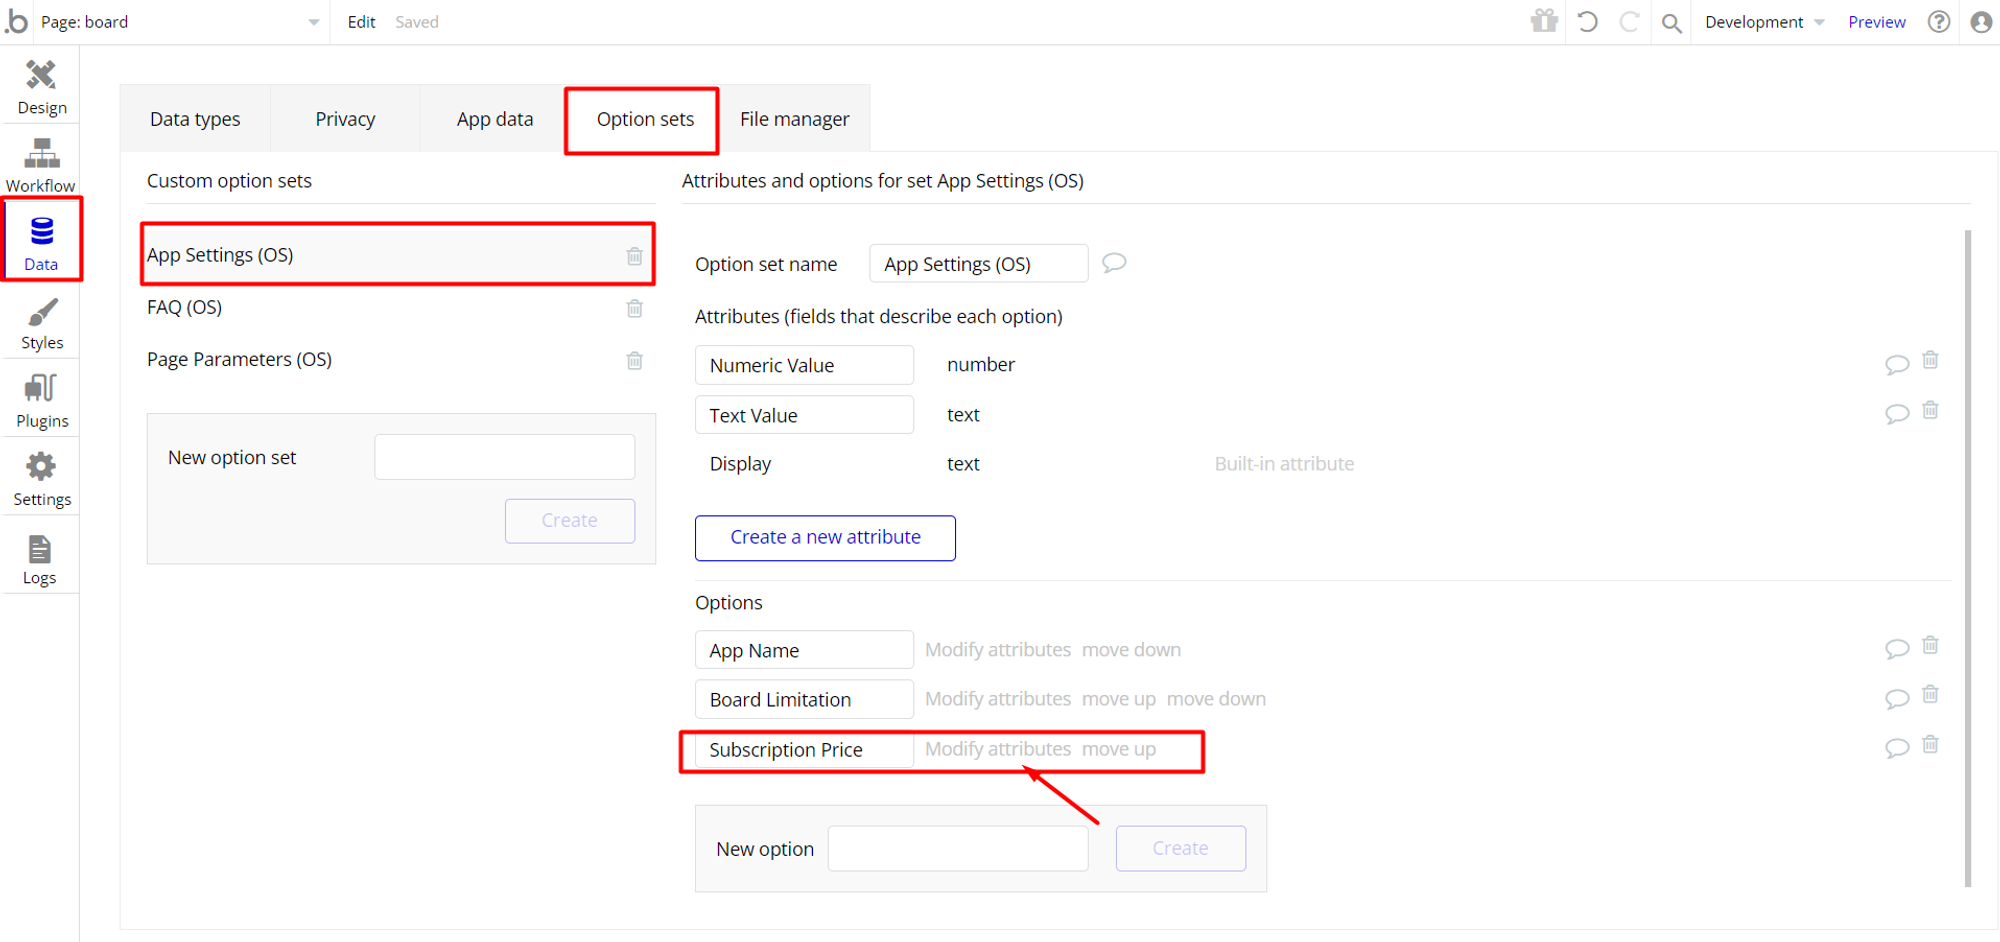Open the Logs section
Screen dimensions: 2000x942
(x=40, y=559)
